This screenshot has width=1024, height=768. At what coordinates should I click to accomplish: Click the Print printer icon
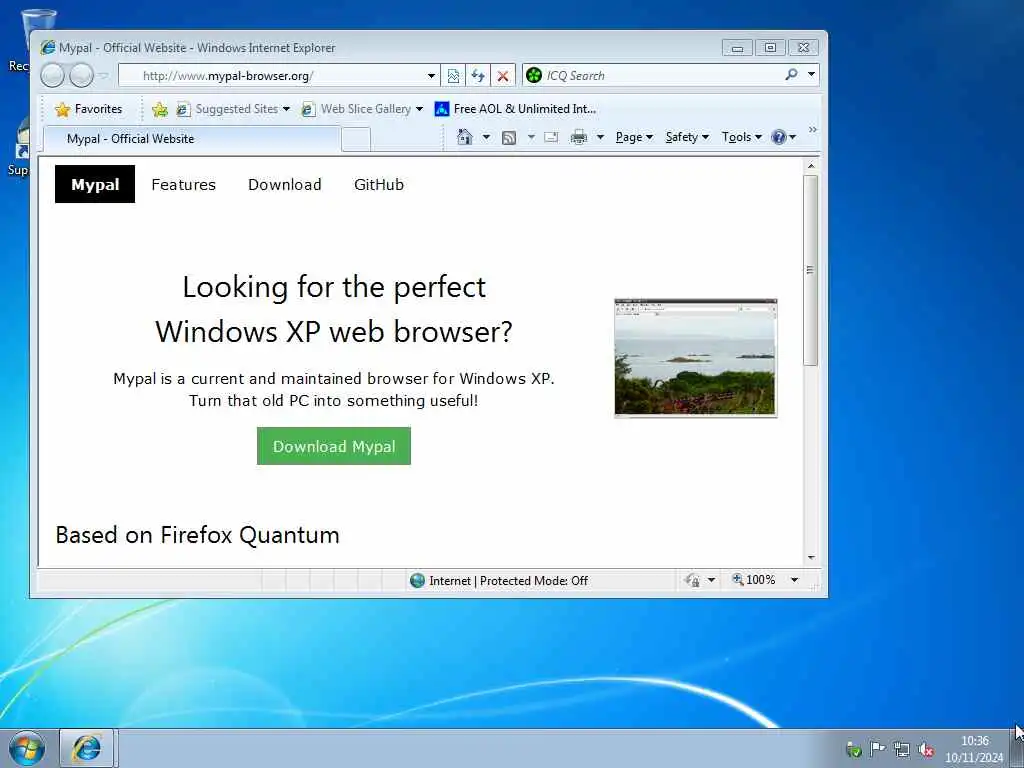point(579,137)
